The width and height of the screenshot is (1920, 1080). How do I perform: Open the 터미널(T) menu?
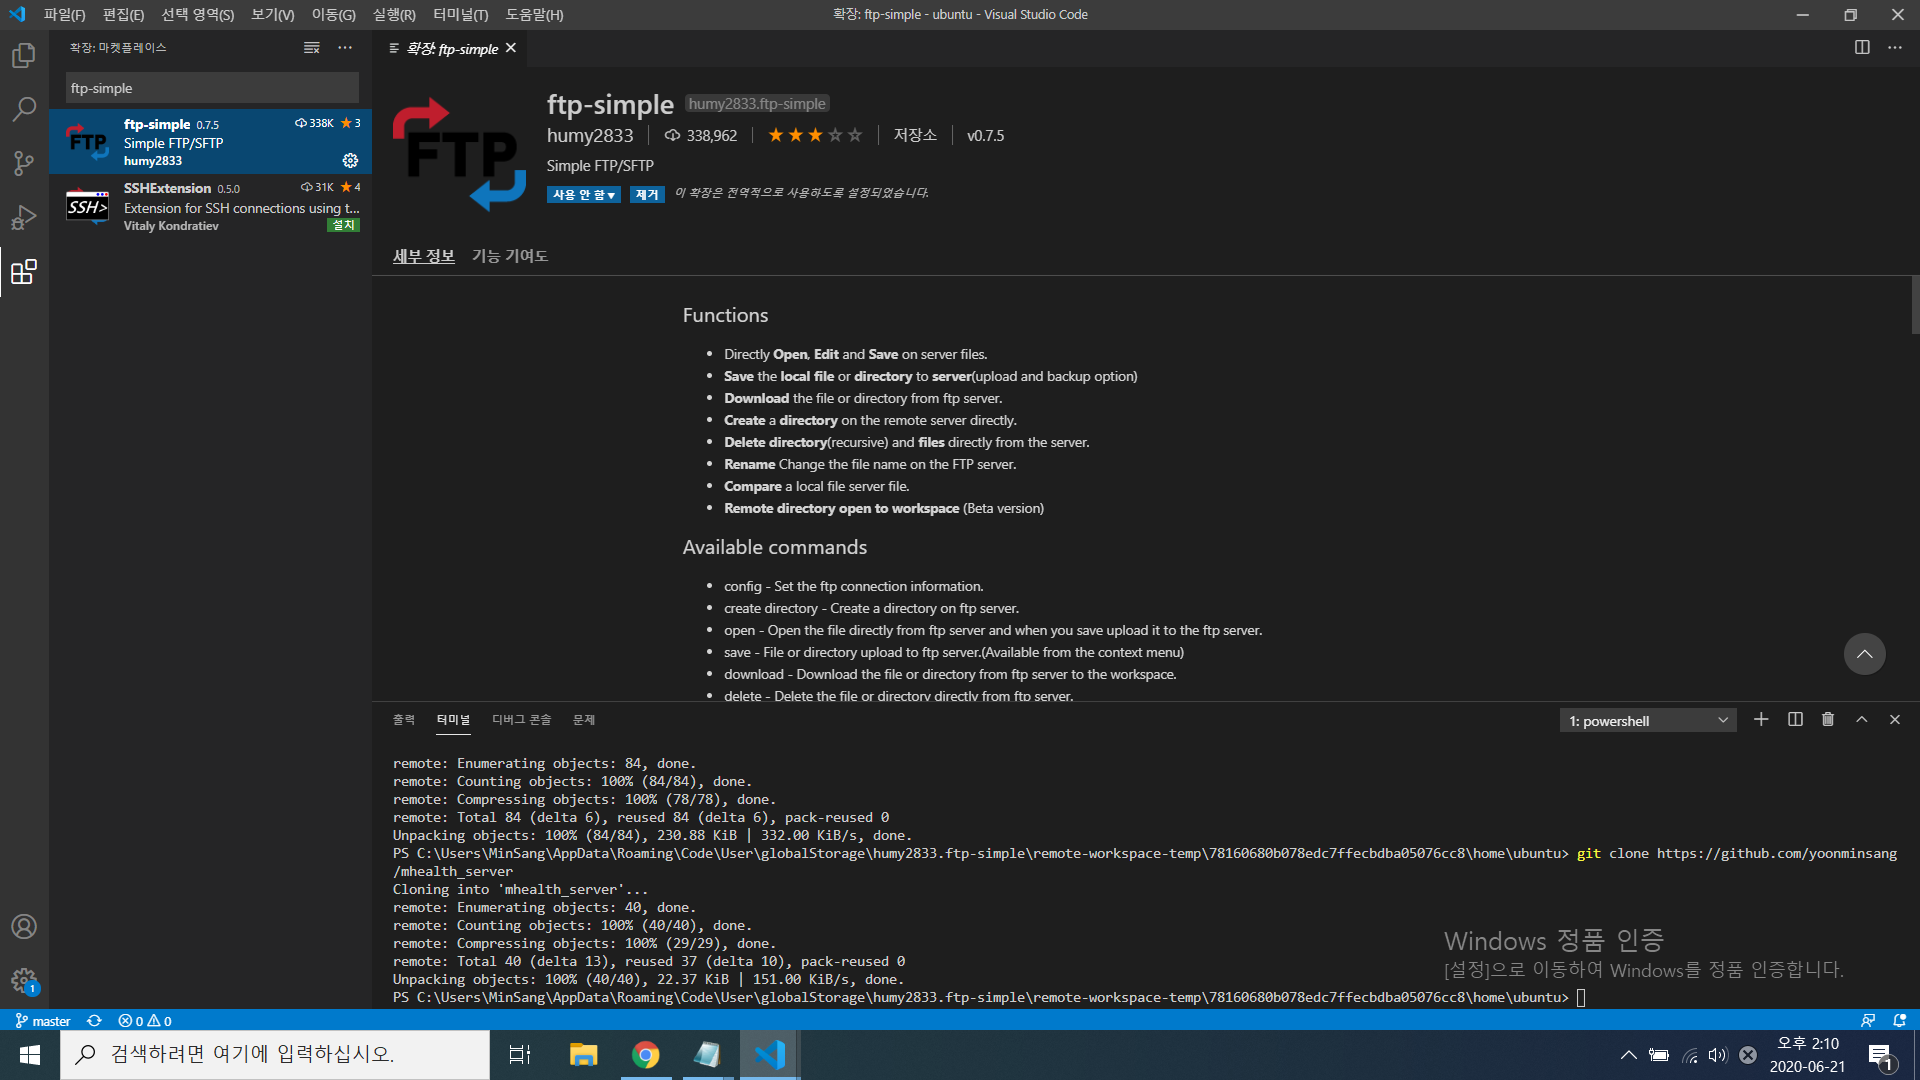pyautogui.click(x=460, y=15)
